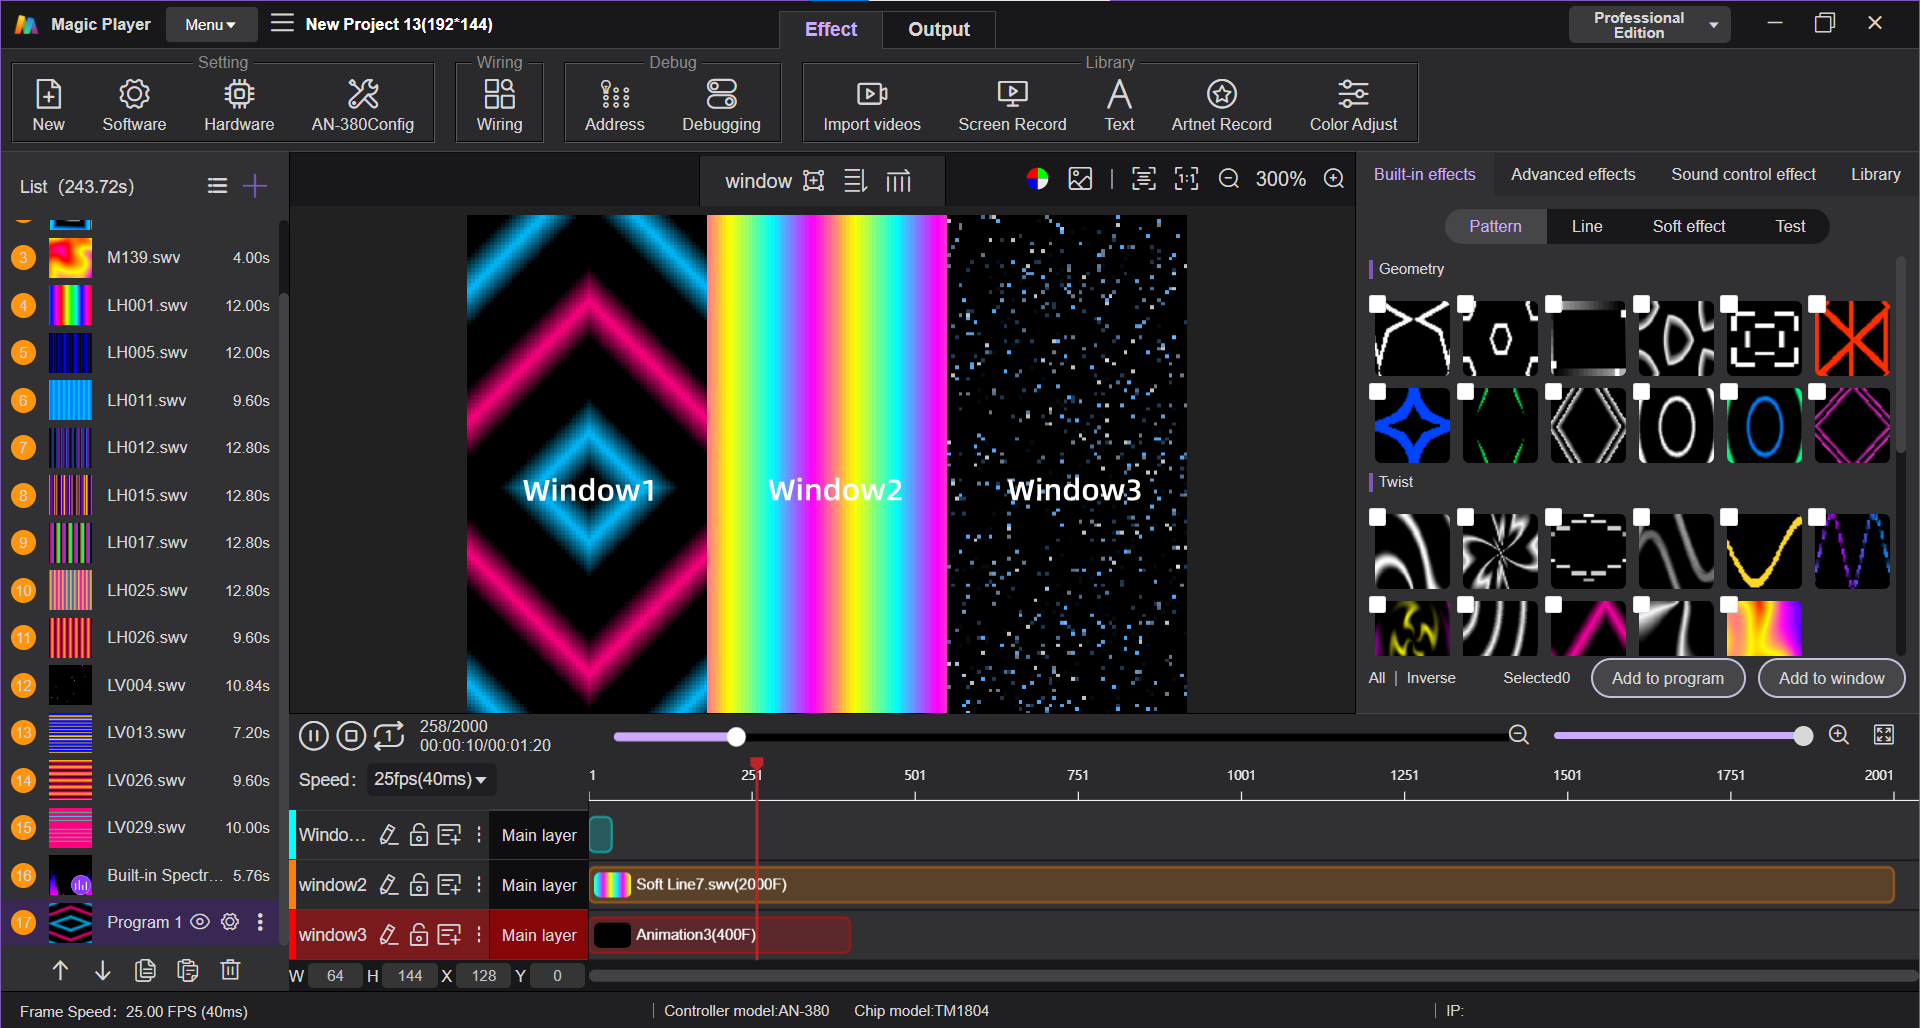The height and width of the screenshot is (1028, 1920).
Task: Fit timeline to view icon
Action: tap(1884, 735)
